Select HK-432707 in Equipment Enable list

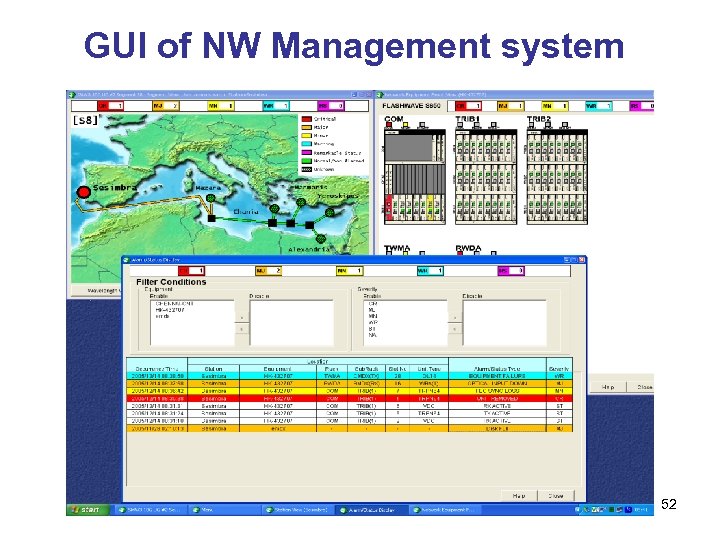click(170, 310)
